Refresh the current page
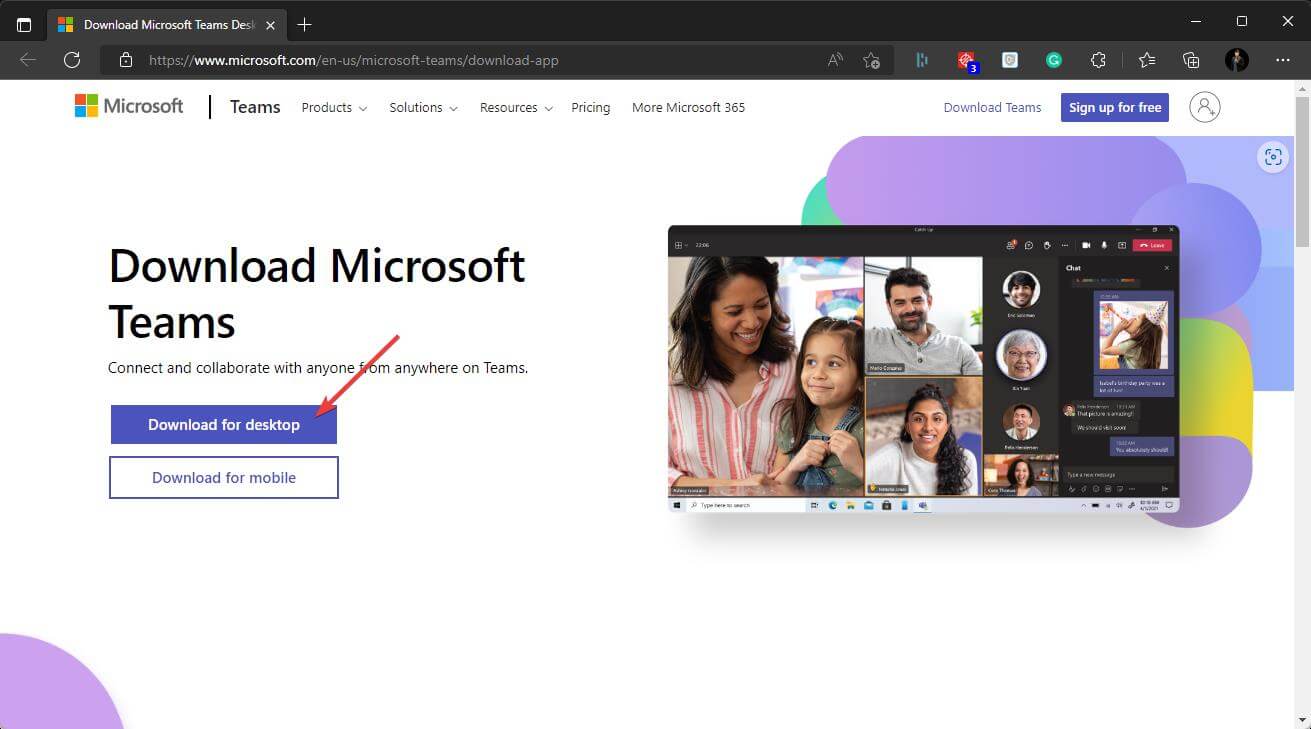 tap(72, 60)
